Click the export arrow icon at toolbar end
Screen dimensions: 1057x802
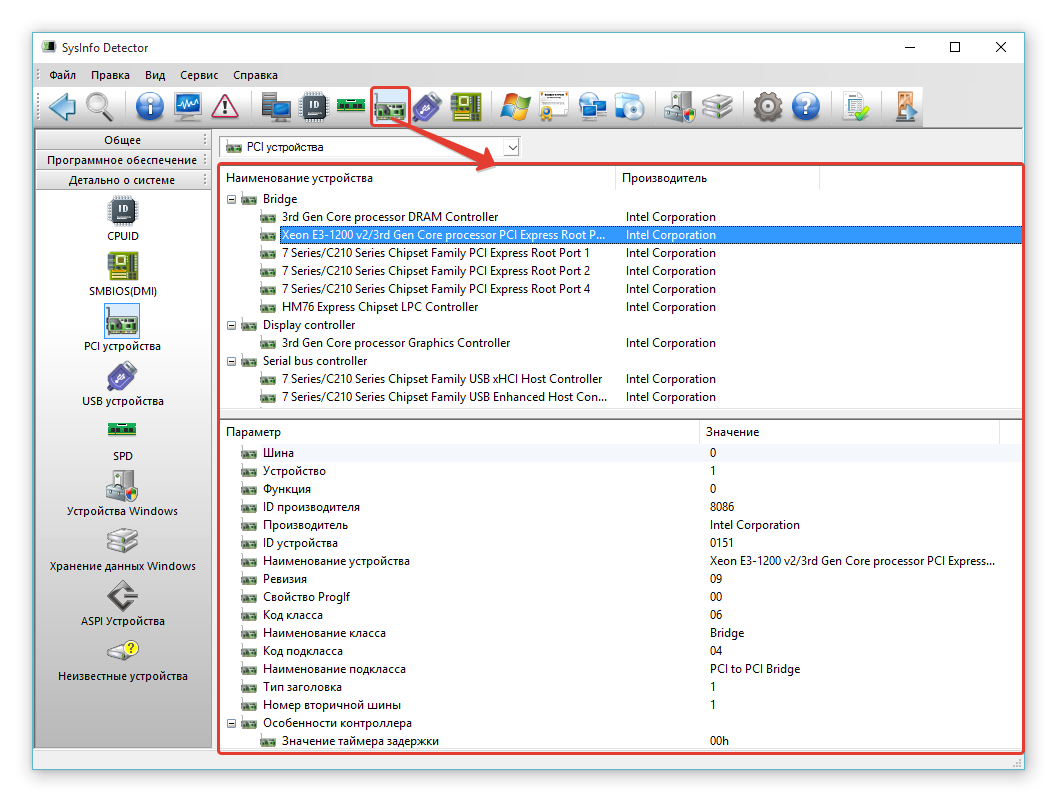tap(906, 106)
